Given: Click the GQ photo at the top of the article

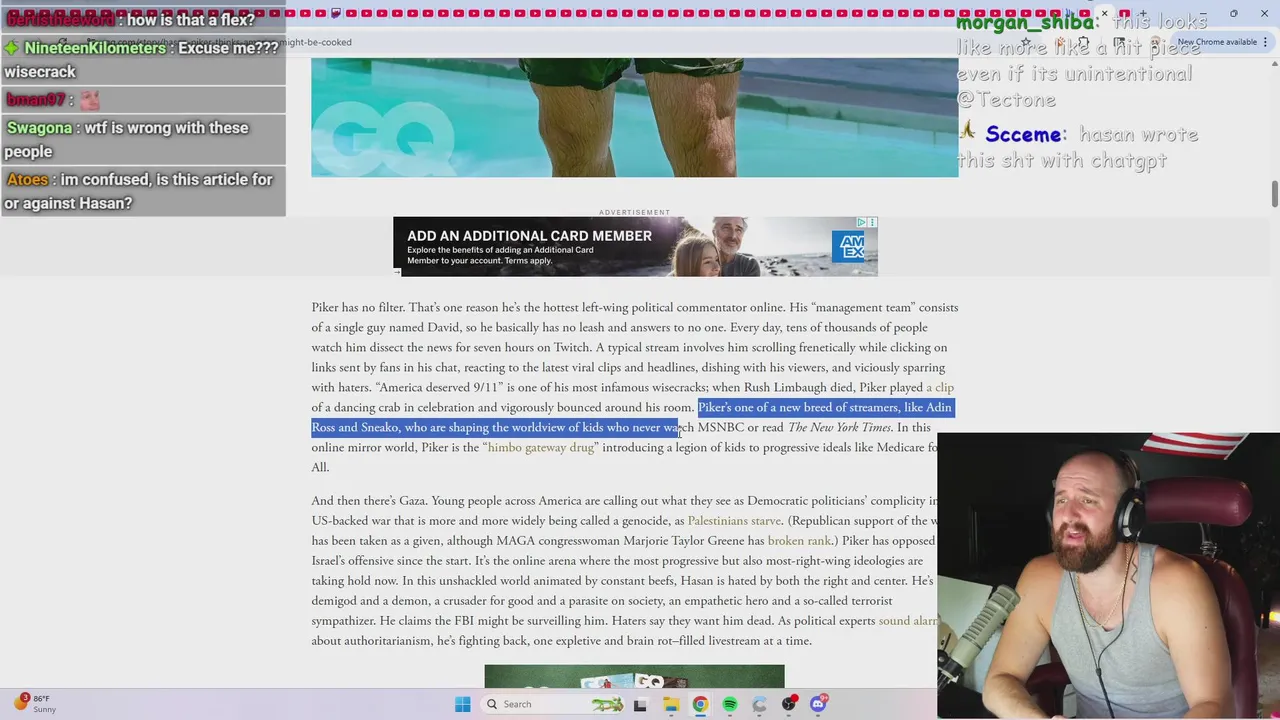Looking at the screenshot, I should pos(634,117).
